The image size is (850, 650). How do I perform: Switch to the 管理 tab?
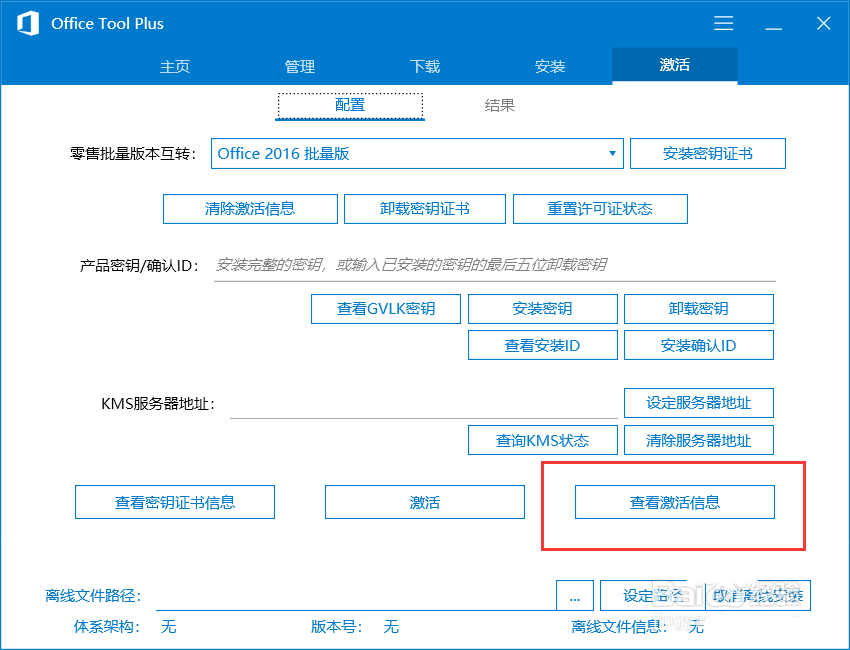point(300,66)
